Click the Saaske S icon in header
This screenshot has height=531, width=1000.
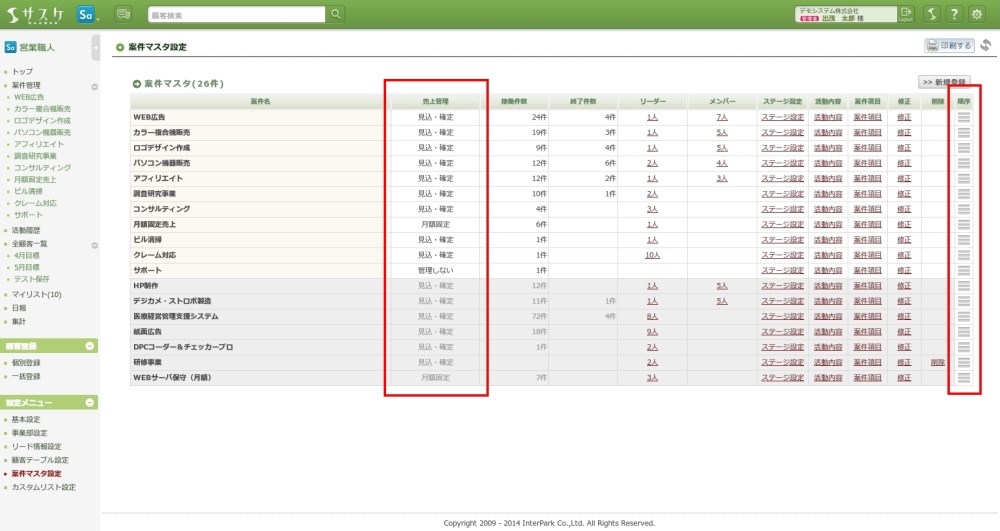(931, 14)
